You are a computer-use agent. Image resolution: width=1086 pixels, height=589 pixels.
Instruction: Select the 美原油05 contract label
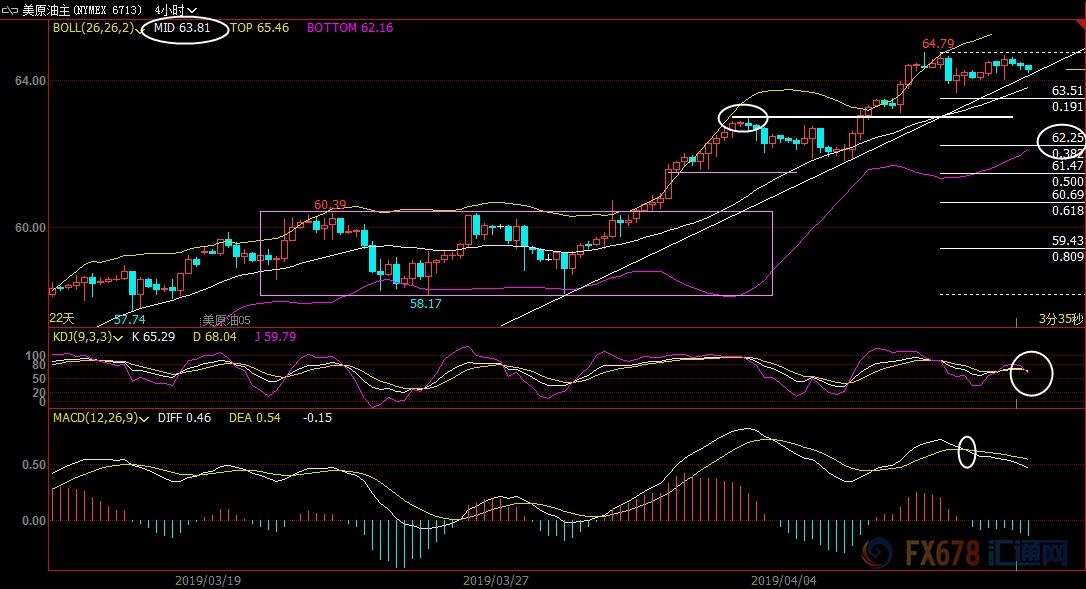226,320
